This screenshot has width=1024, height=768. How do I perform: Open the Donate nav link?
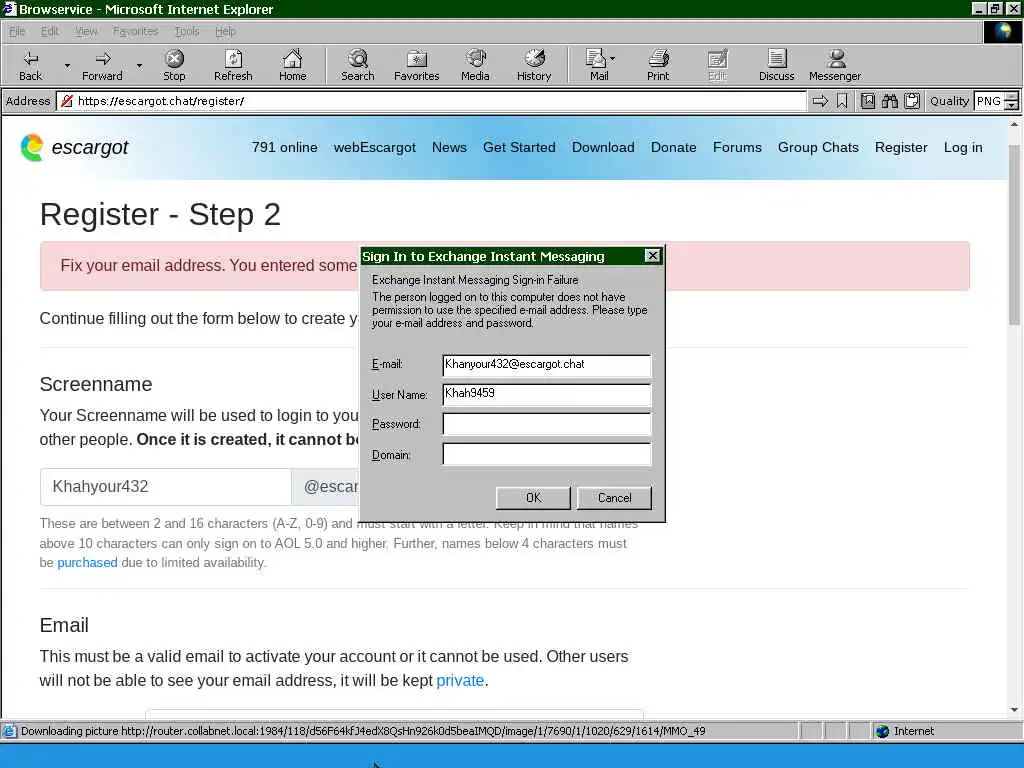[x=673, y=148]
